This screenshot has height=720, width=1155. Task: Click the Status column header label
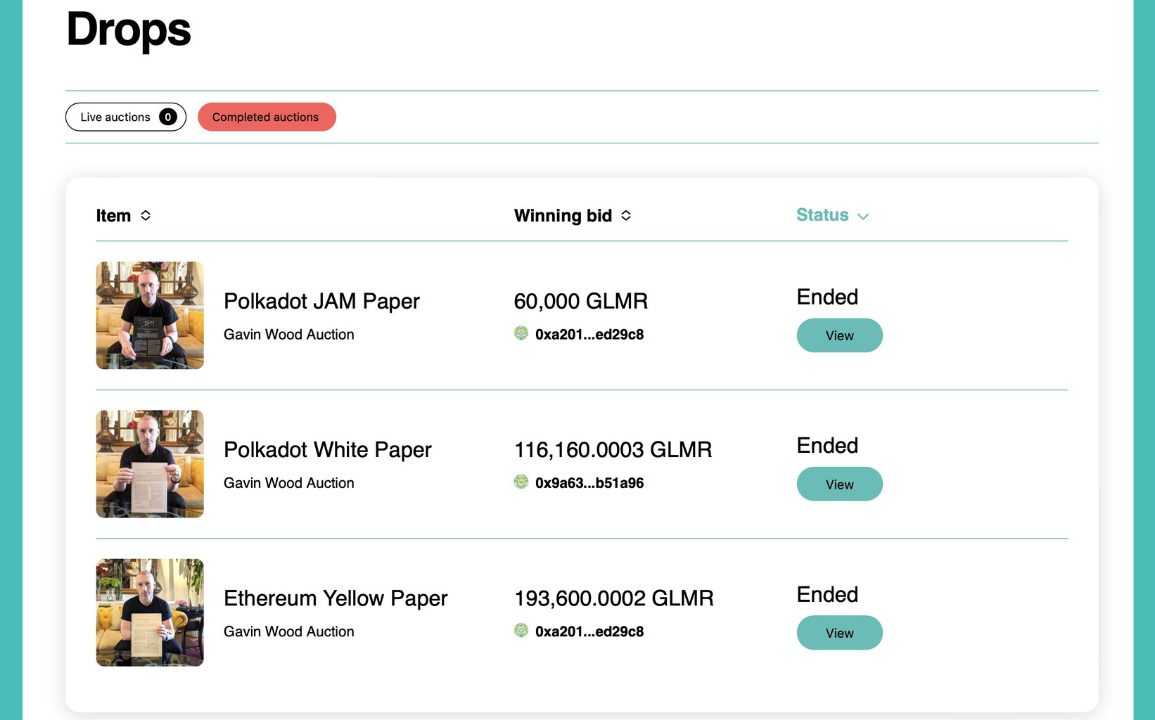pos(822,215)
